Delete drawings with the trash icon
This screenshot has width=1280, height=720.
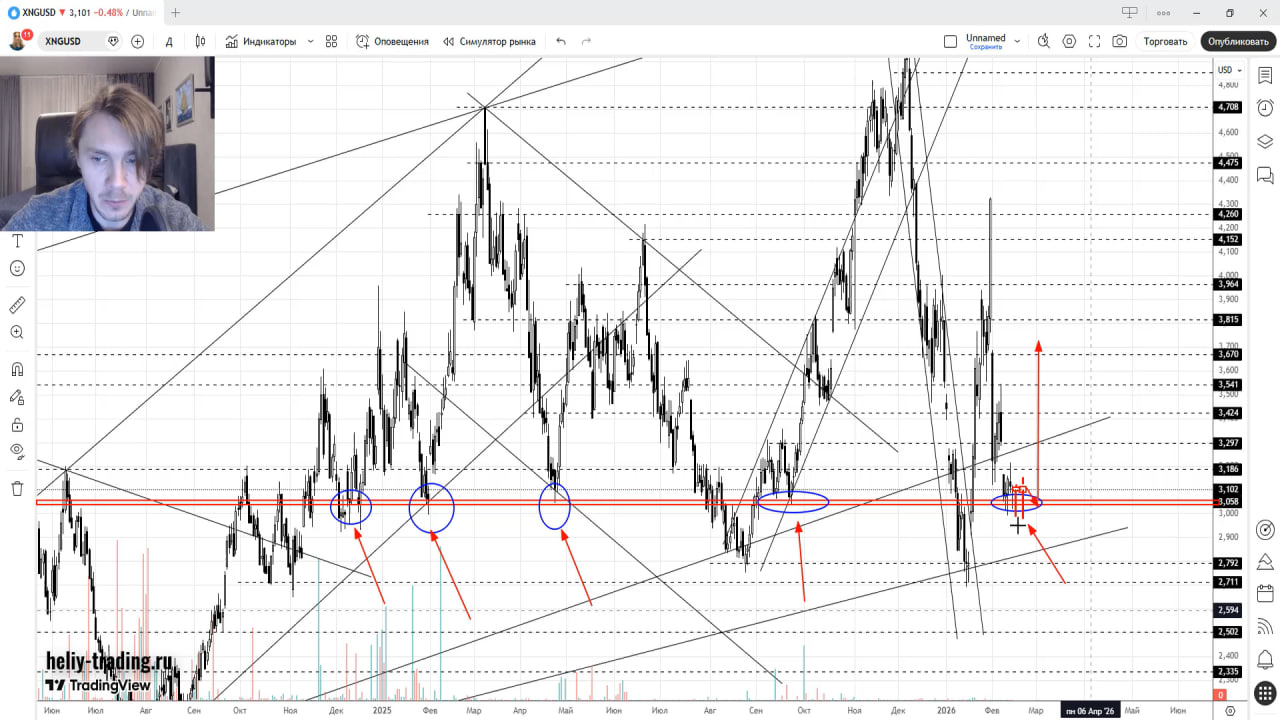17,488
